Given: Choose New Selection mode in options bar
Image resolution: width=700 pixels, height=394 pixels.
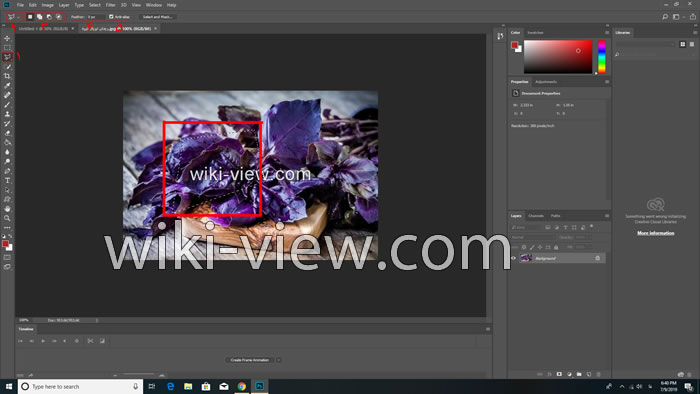Looking at the screenshot, I should [x=30, y=17].
